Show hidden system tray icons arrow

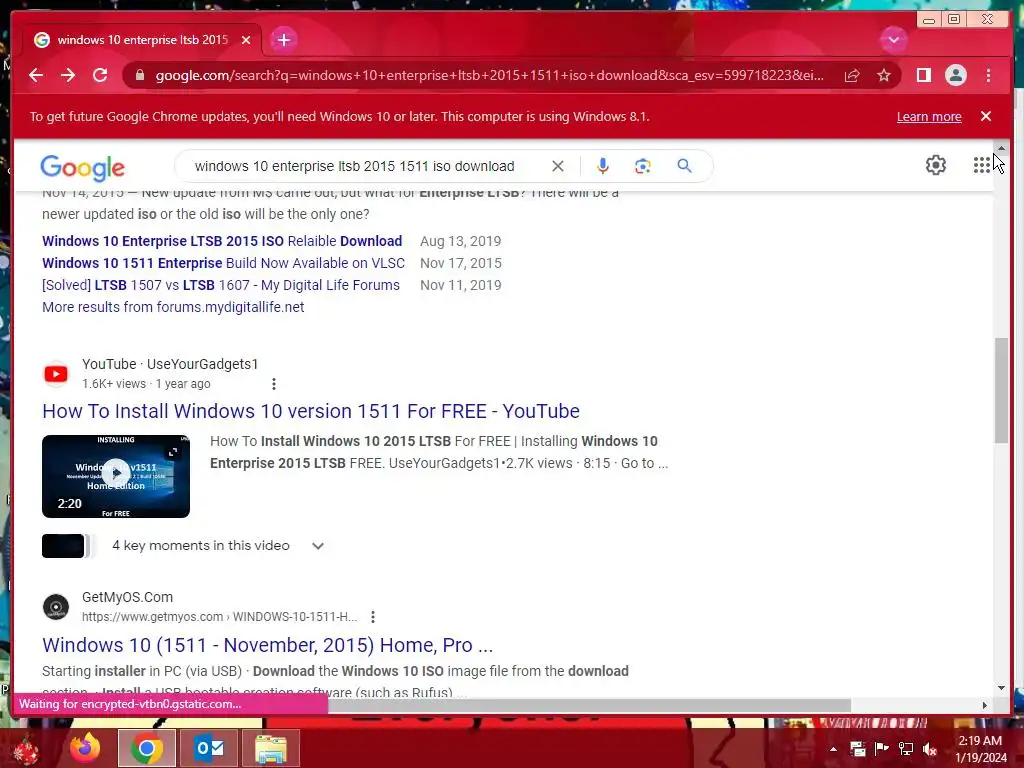coord(833,749)
